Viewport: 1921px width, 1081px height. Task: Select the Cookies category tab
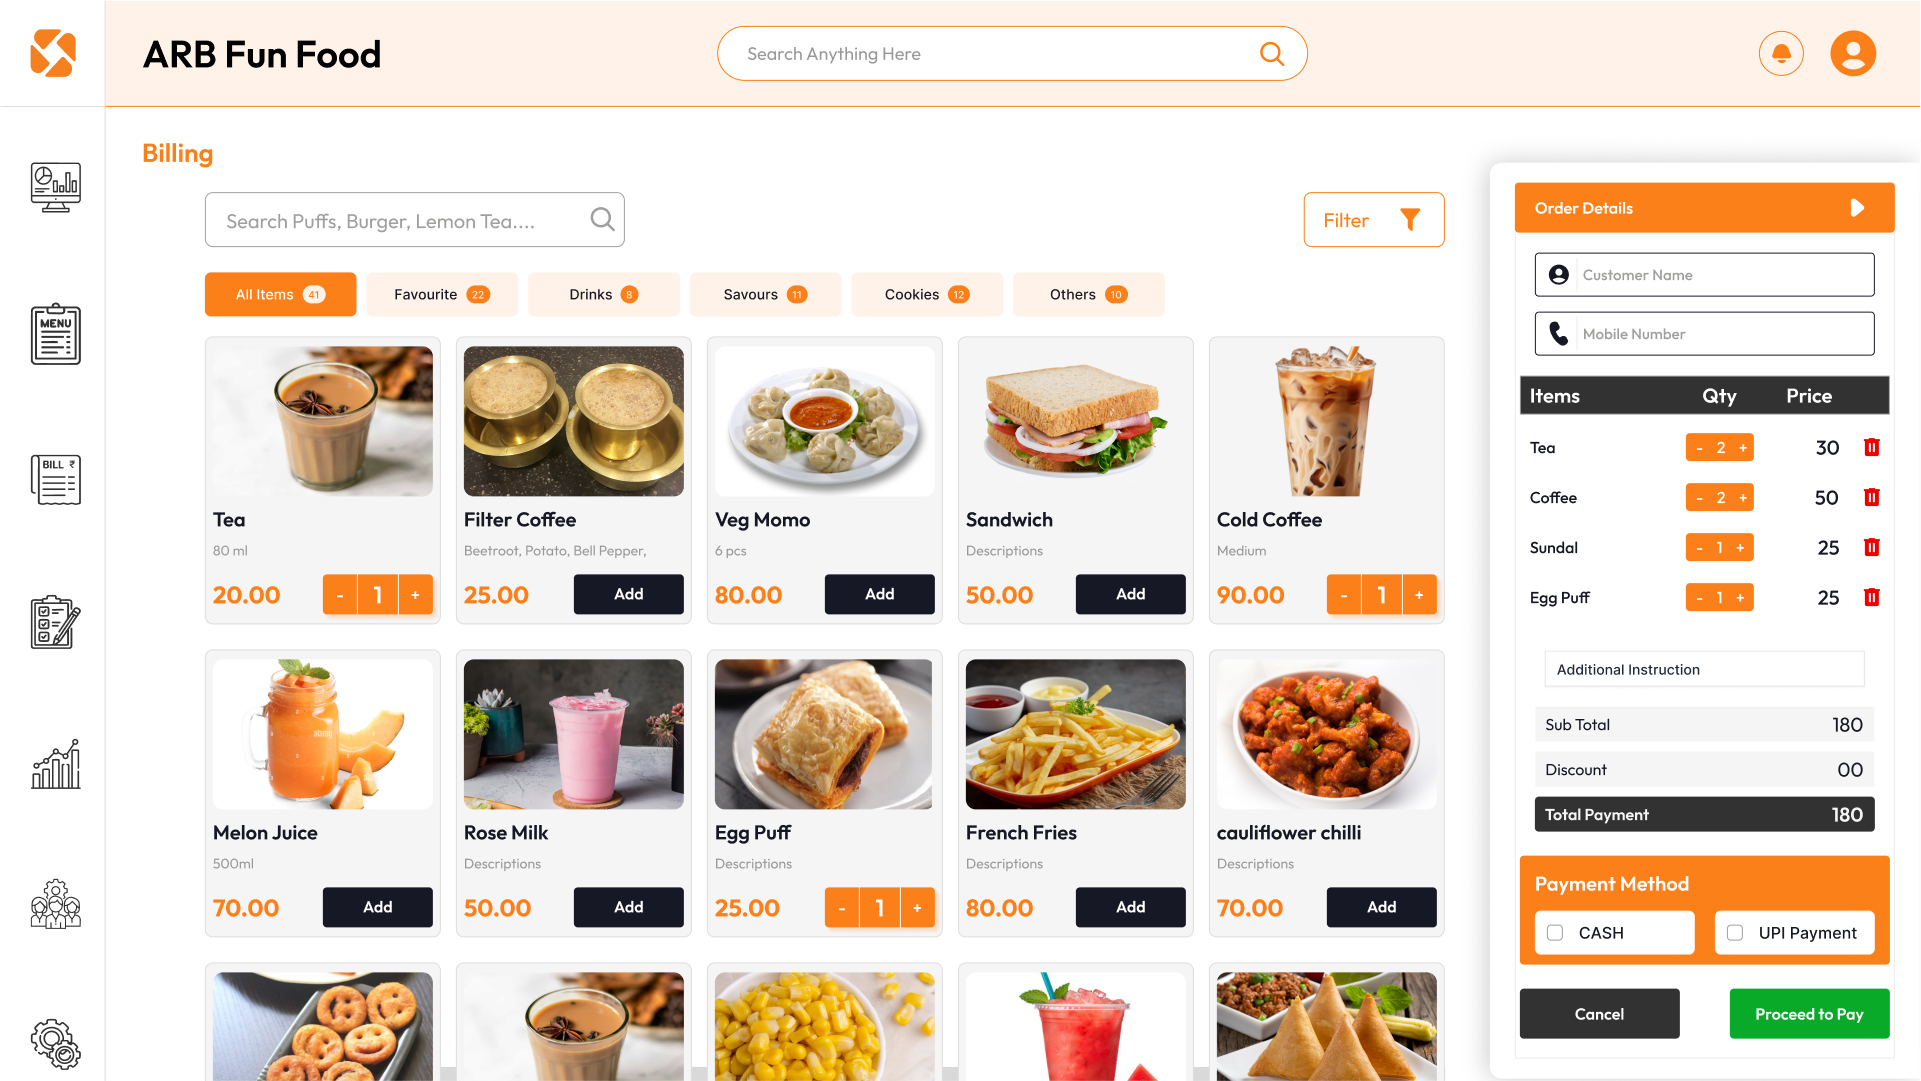(926, 294)
